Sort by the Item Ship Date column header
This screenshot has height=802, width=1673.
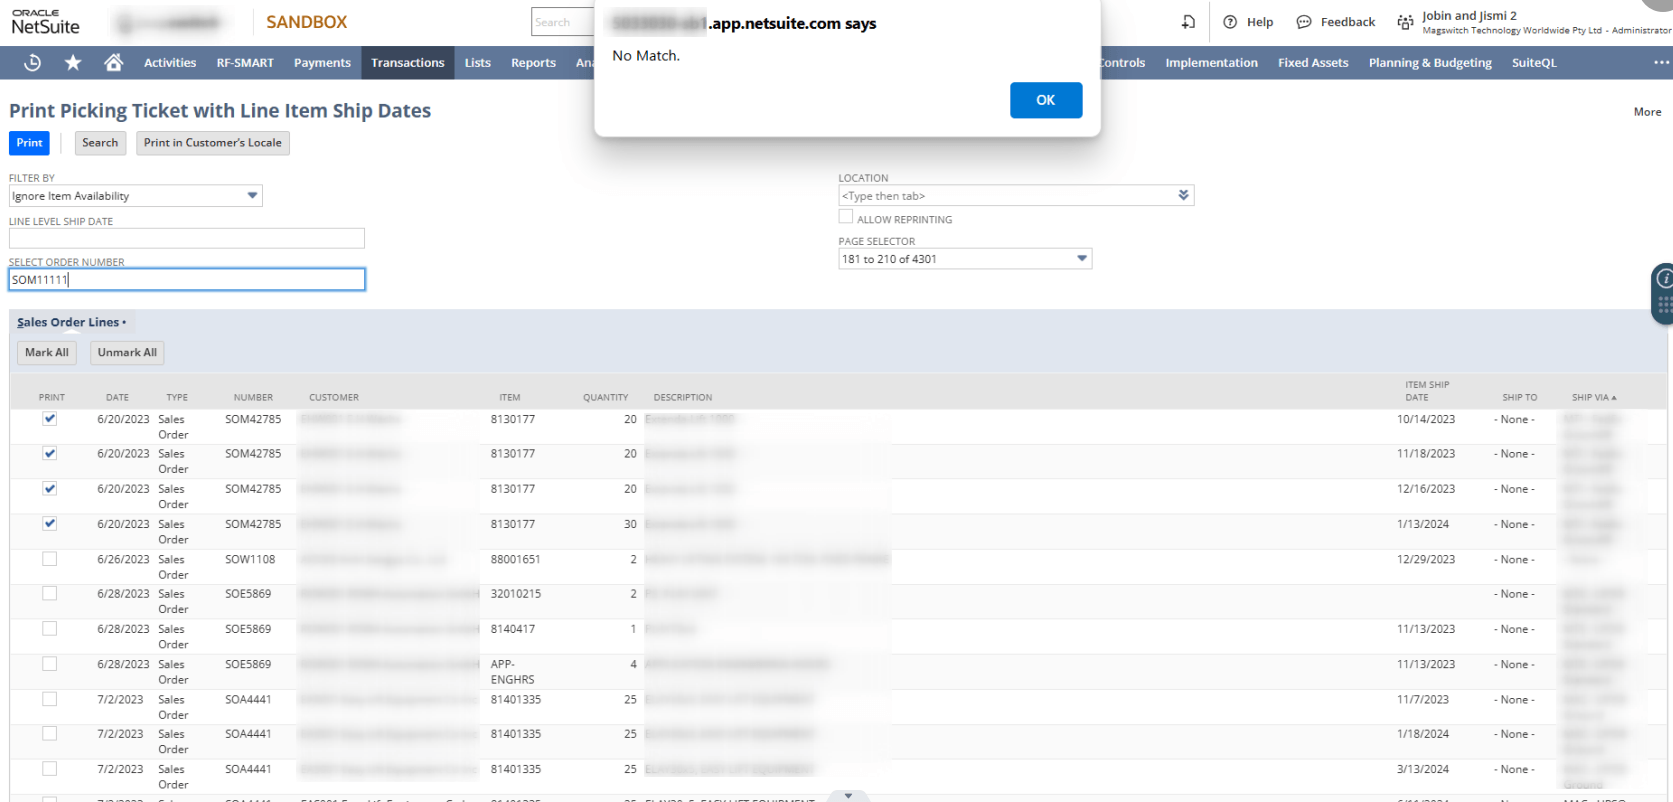[x=1427, y=391]
